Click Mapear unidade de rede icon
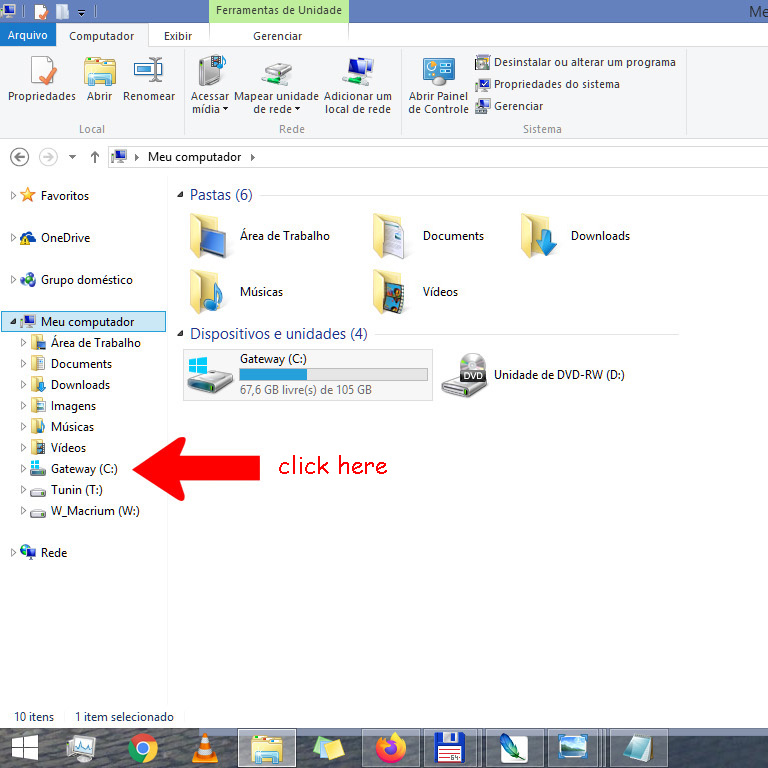Screen dimensions: 768x768 tap(276, 72)
